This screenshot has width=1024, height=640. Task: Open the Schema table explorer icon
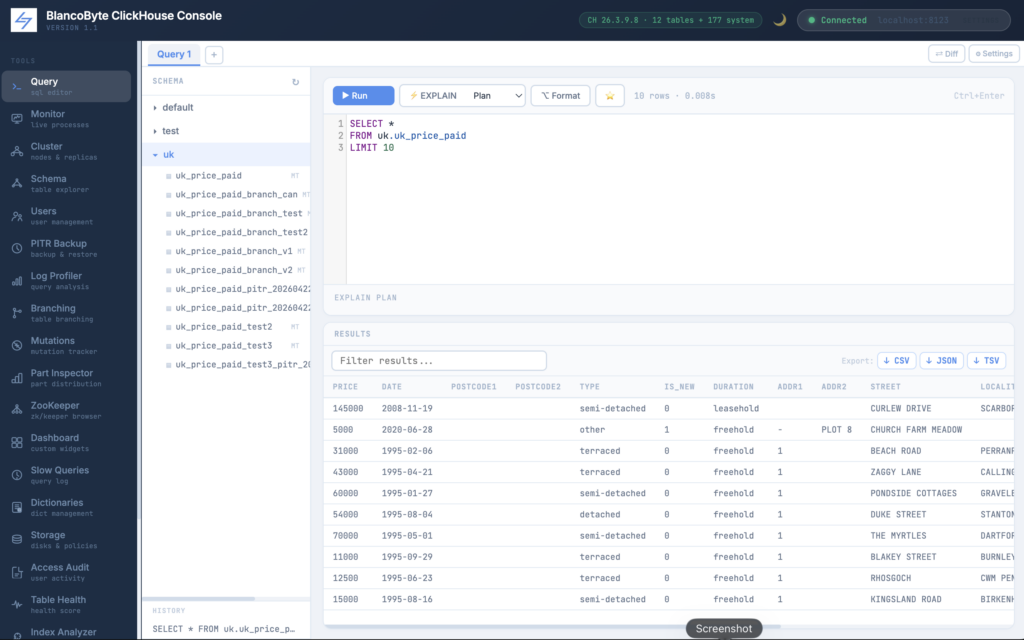pyautogui.click(x=17, y=184)
